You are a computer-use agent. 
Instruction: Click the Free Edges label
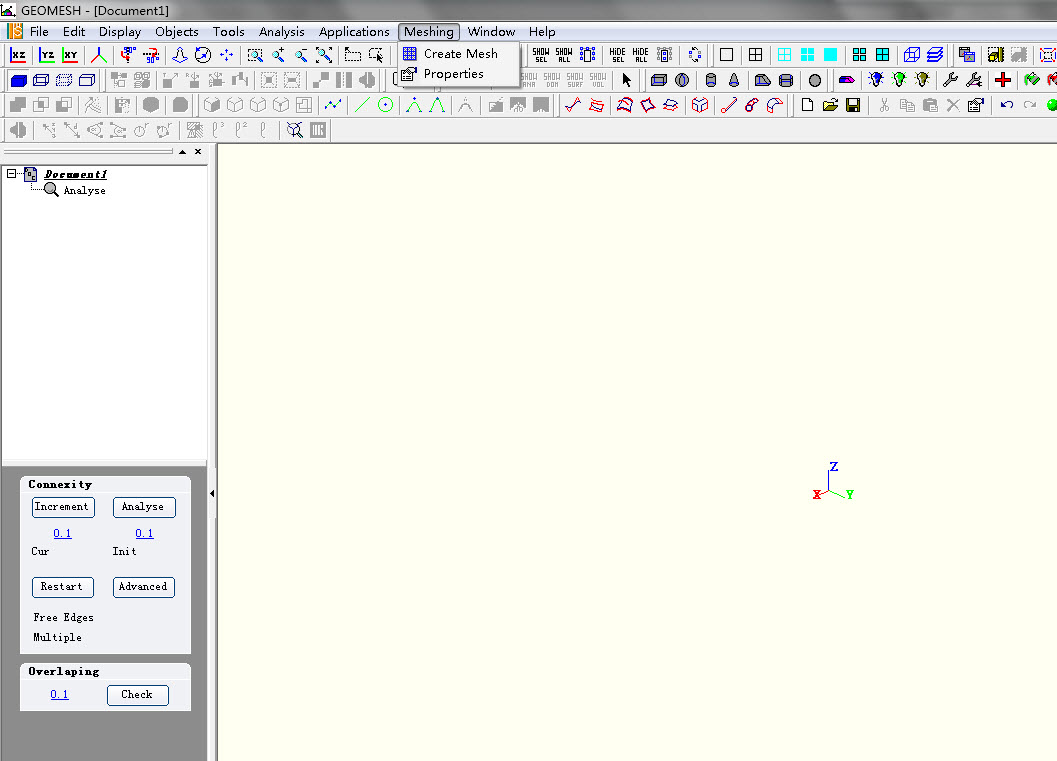click(63, 617)
